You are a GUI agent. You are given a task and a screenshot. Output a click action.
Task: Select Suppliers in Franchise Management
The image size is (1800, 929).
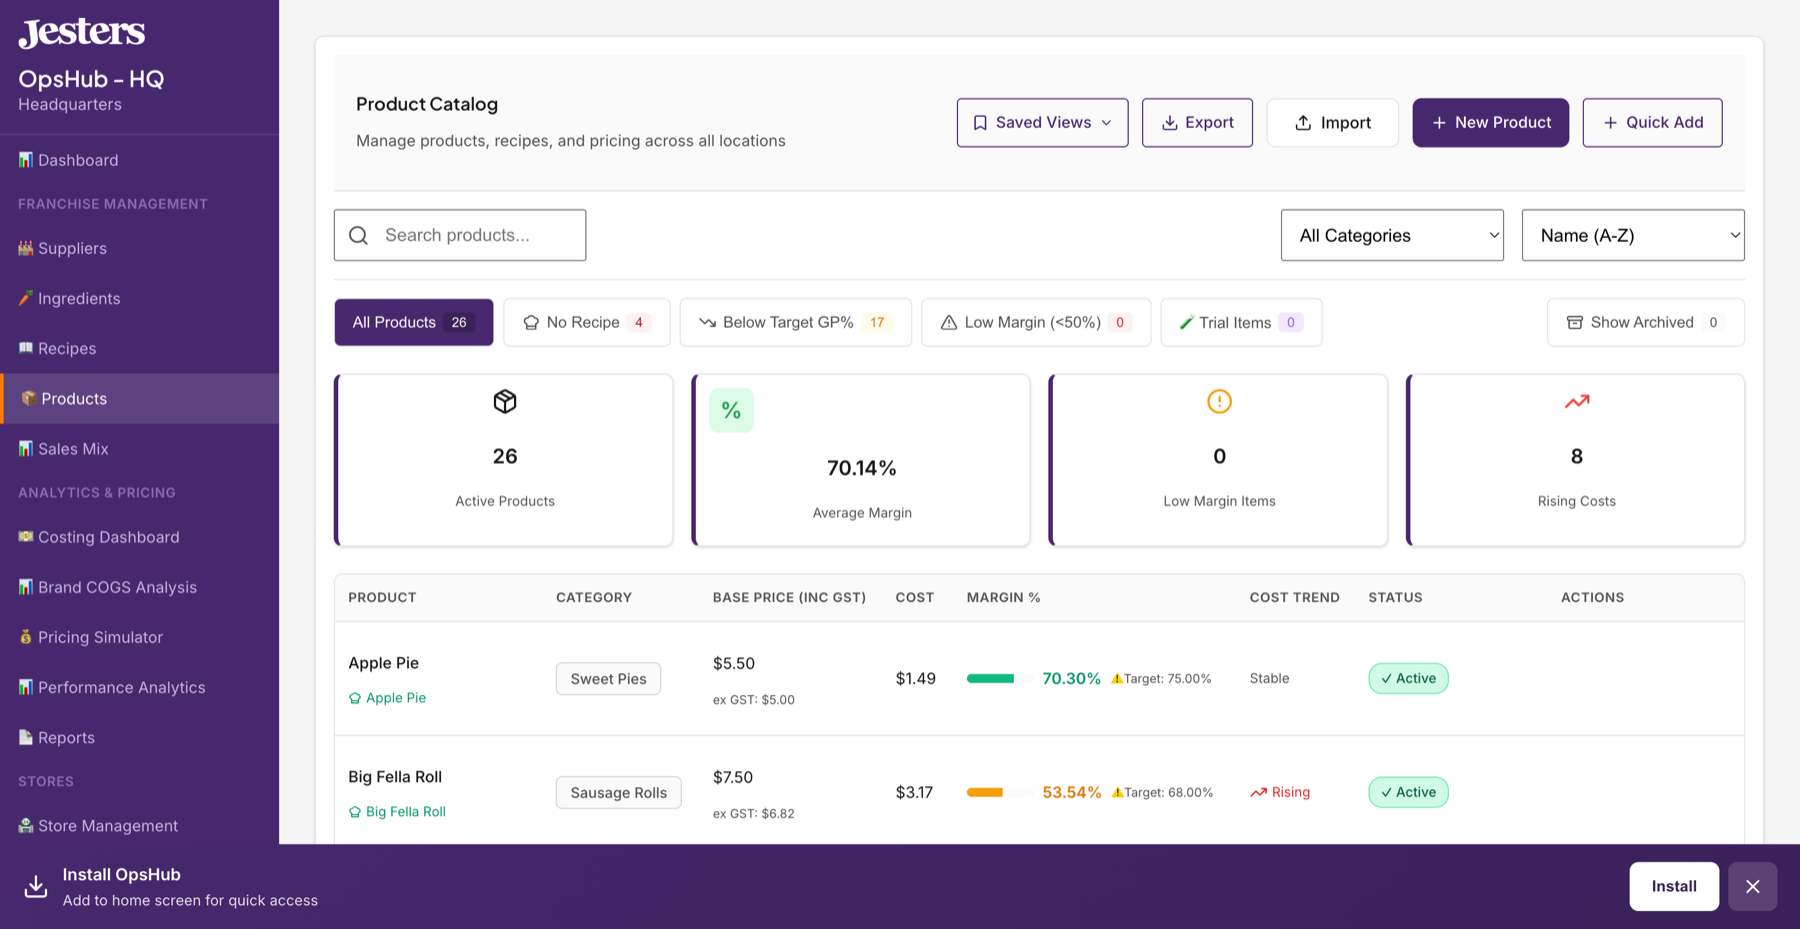[x=71, y=248]
